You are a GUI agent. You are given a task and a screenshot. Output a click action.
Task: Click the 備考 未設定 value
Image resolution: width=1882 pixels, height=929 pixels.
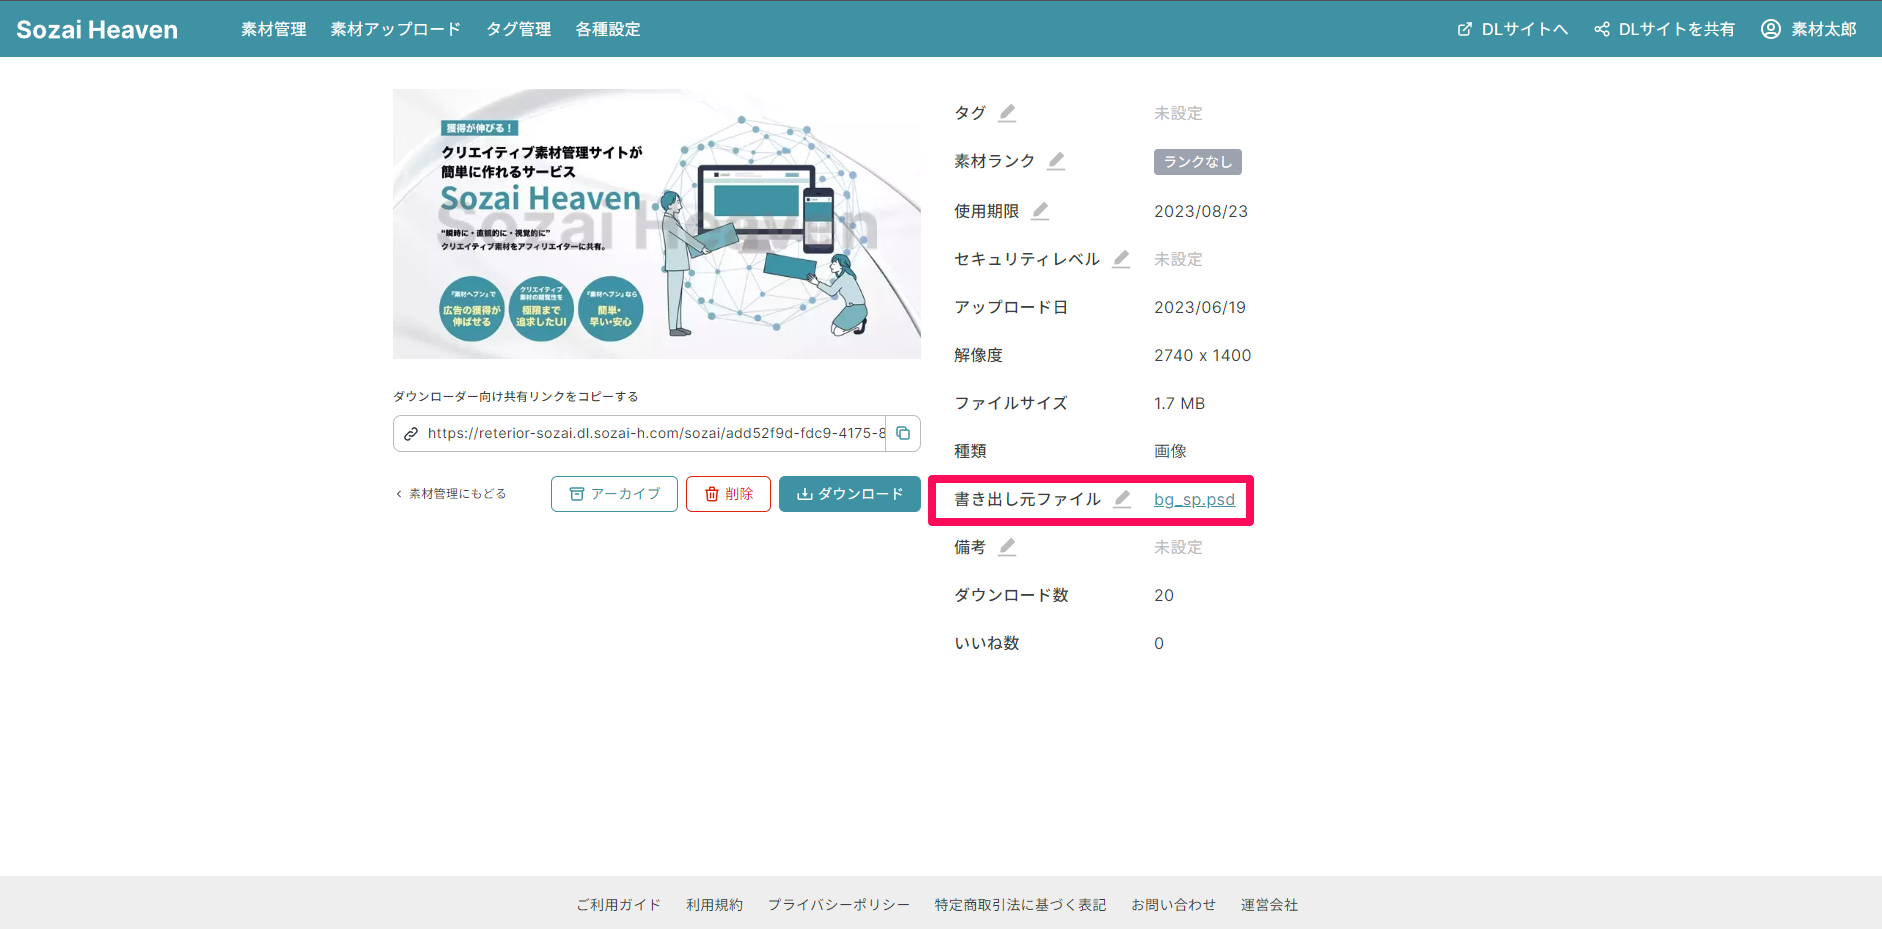pos(1178,547)
